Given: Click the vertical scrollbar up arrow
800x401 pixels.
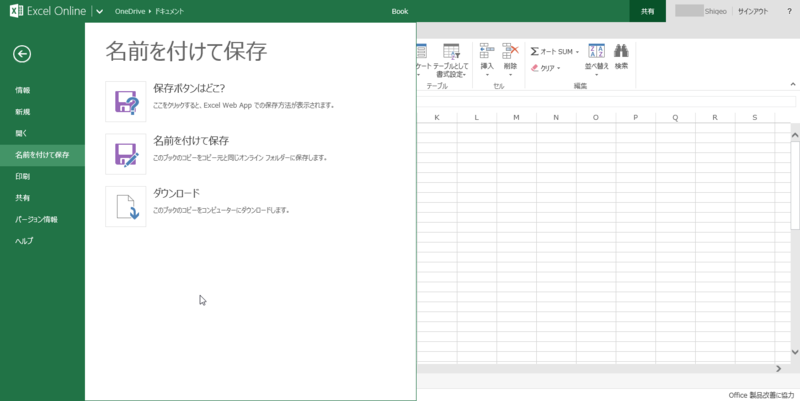Looking at the screenshot, I should 795,135.
